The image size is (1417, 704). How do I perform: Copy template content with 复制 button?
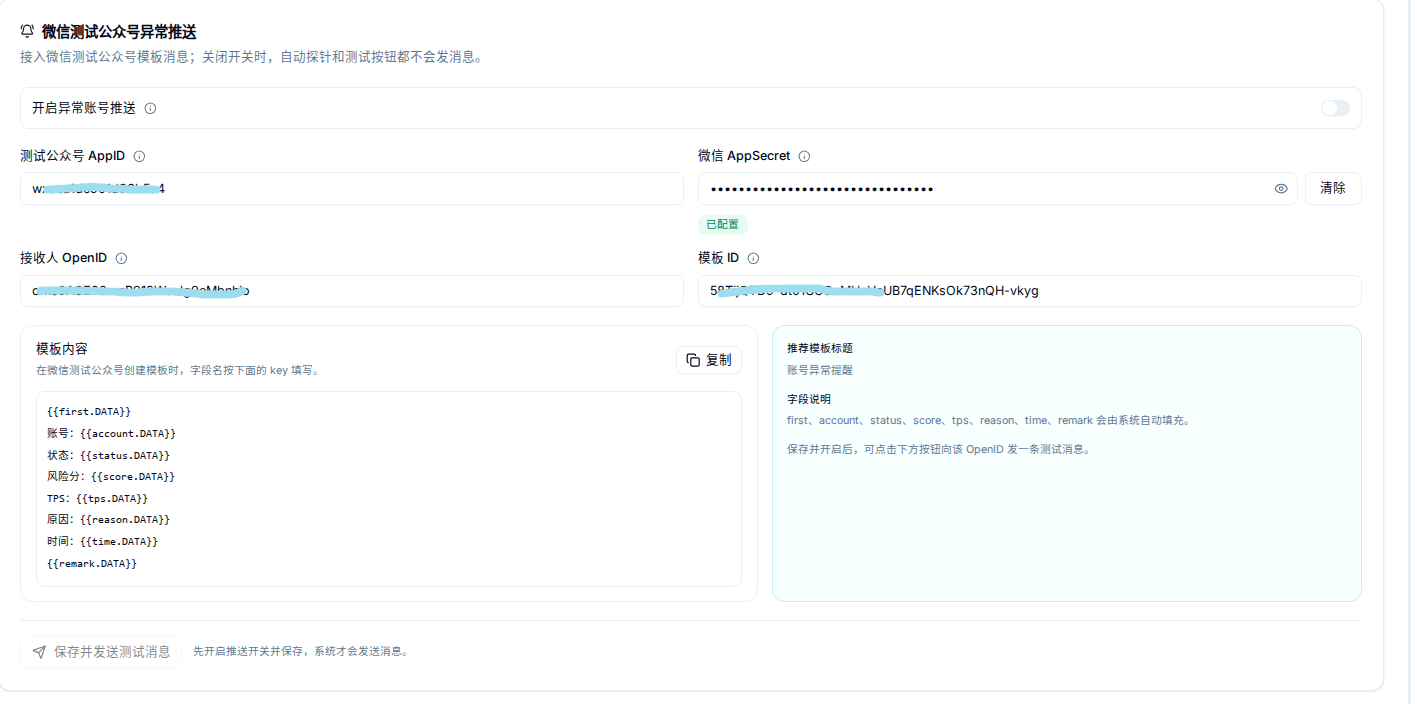tap(709, 360)
